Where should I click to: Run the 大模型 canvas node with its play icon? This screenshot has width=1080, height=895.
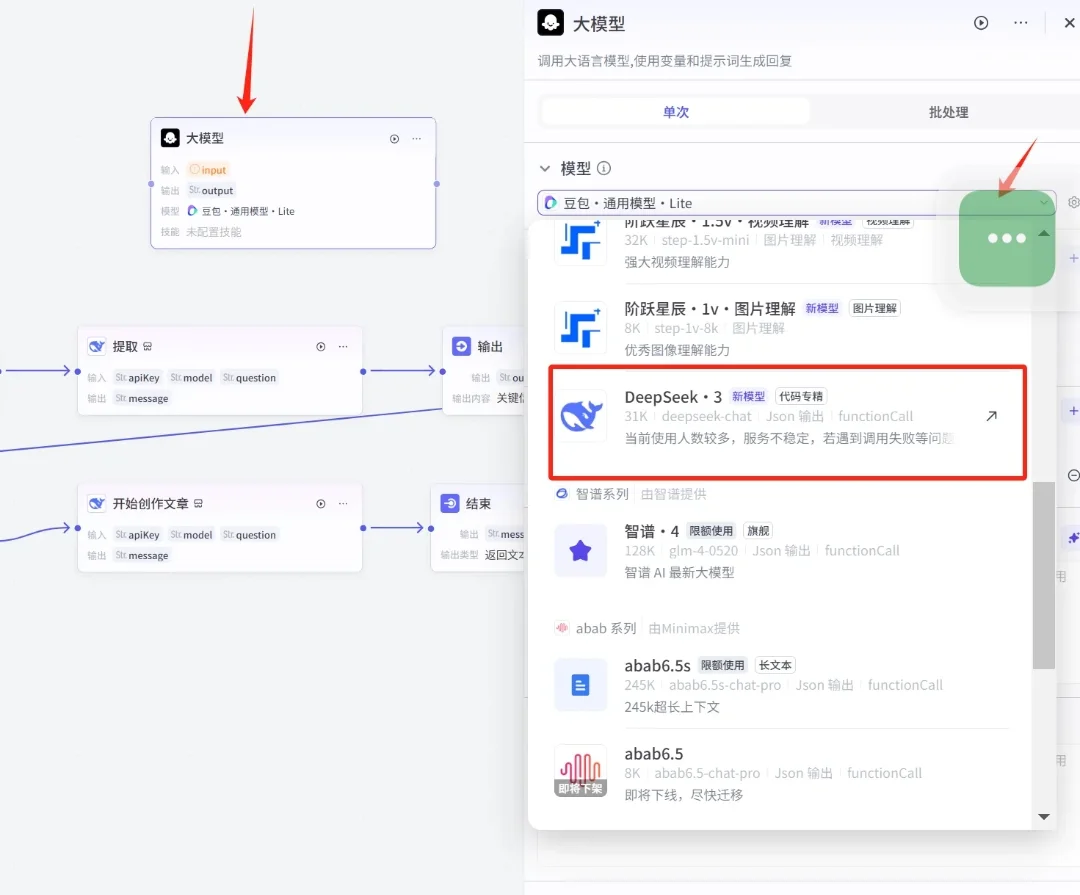[x=394, y=138]
